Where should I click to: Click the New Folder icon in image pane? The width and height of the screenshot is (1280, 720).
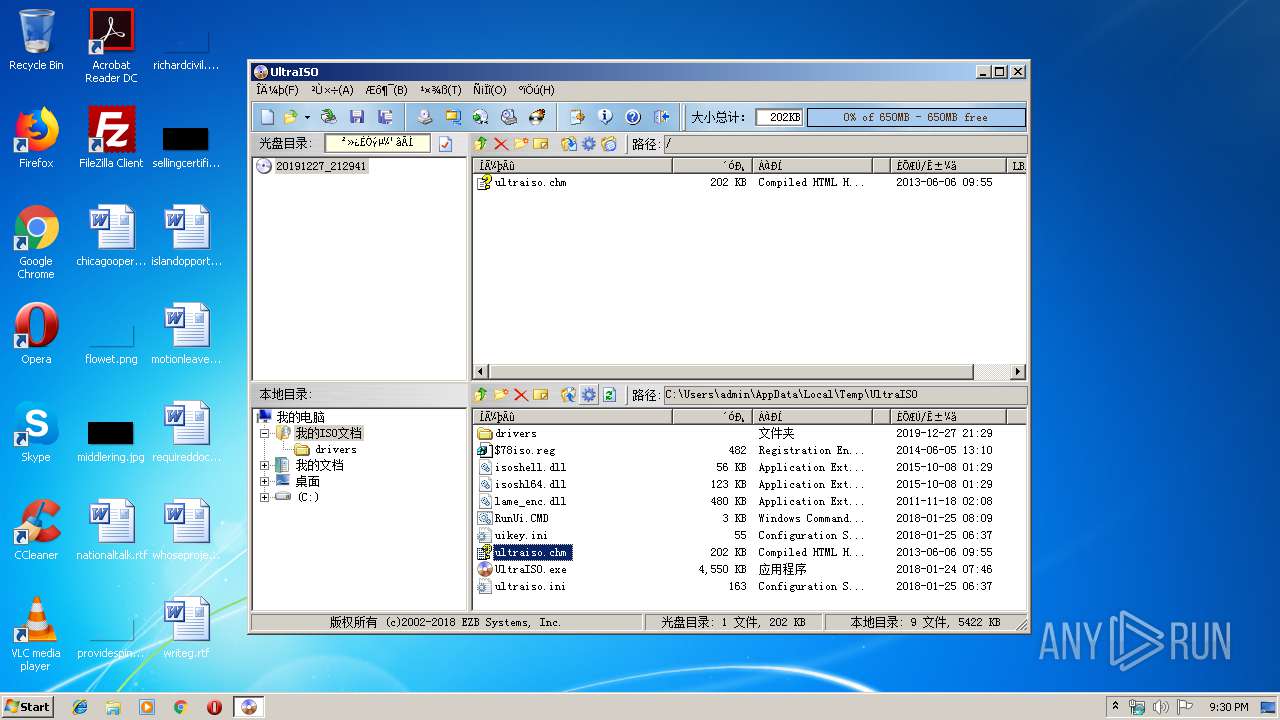[x=521, y=144]
